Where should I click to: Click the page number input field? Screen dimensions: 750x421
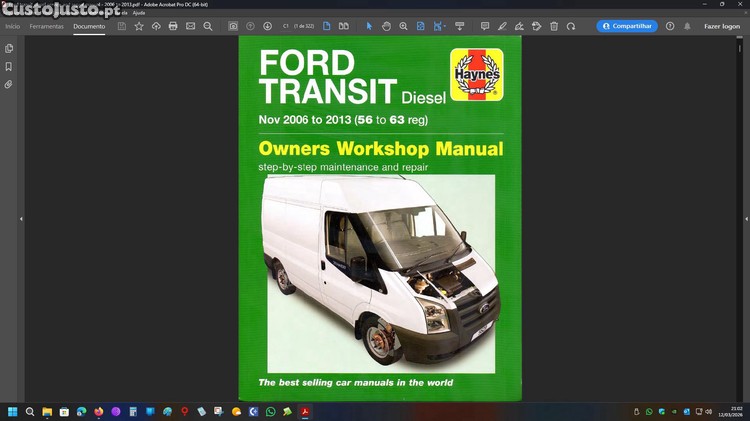click(286, 26)
